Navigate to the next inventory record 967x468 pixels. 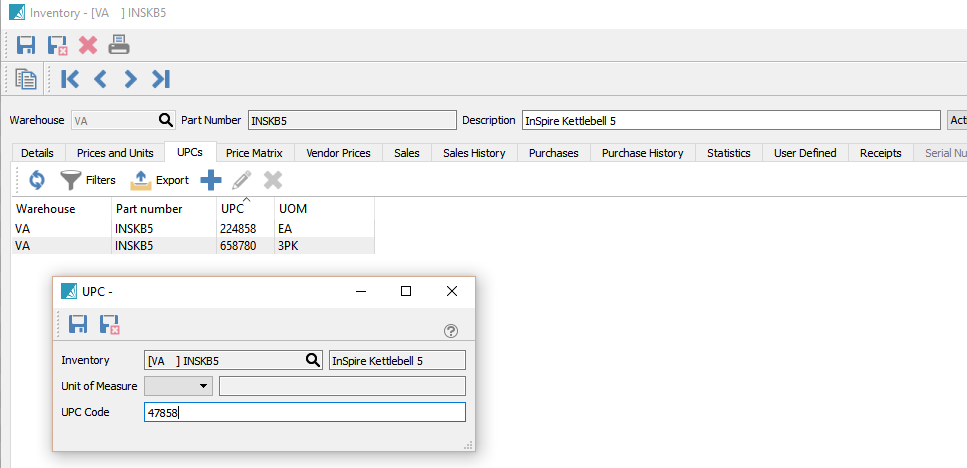click(130, 79)
